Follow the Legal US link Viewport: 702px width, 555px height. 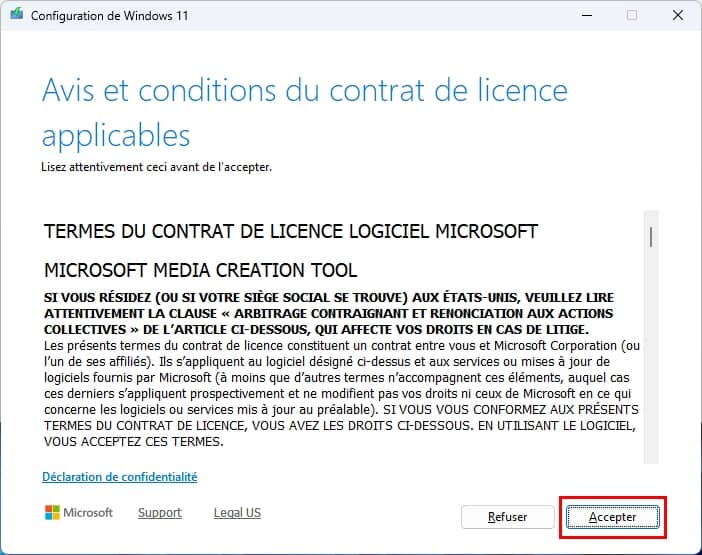[237, 513]
